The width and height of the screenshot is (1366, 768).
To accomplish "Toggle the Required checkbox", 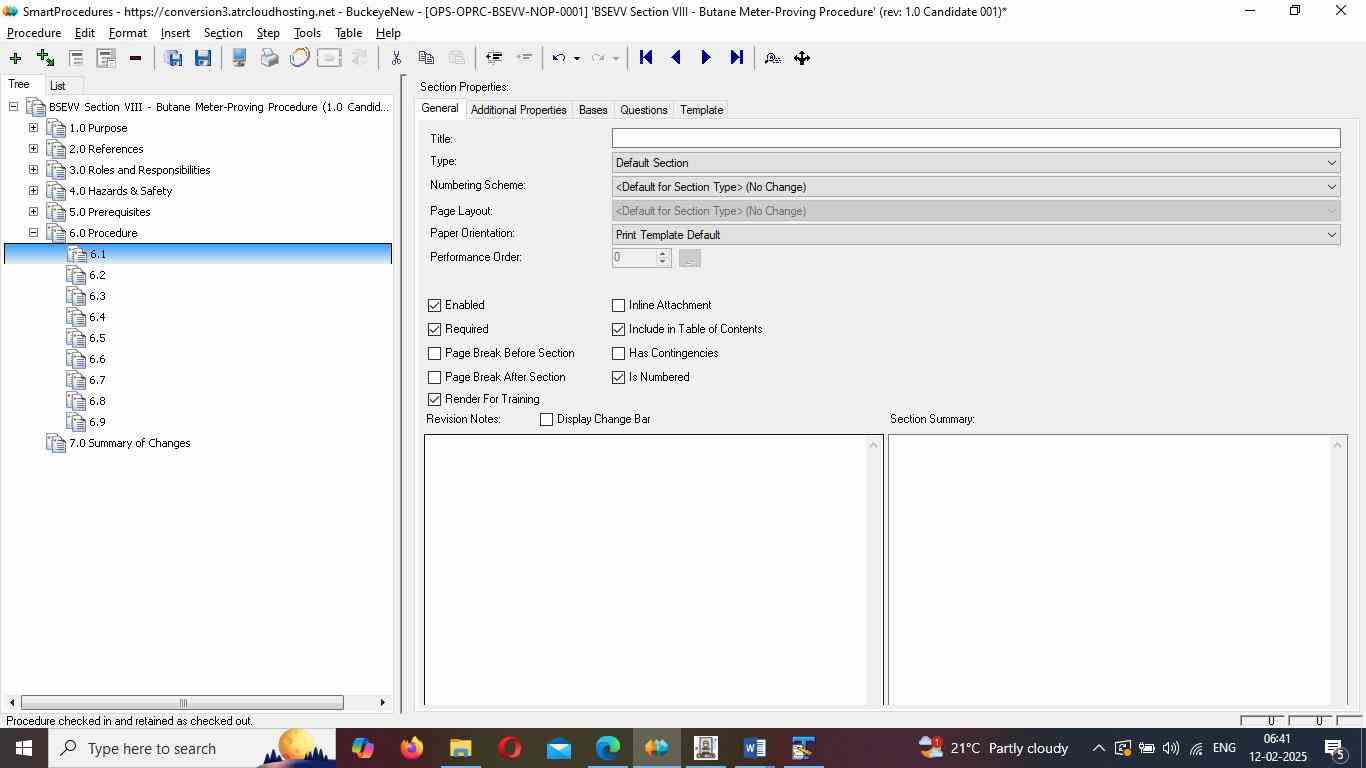I will coord(434,329).
